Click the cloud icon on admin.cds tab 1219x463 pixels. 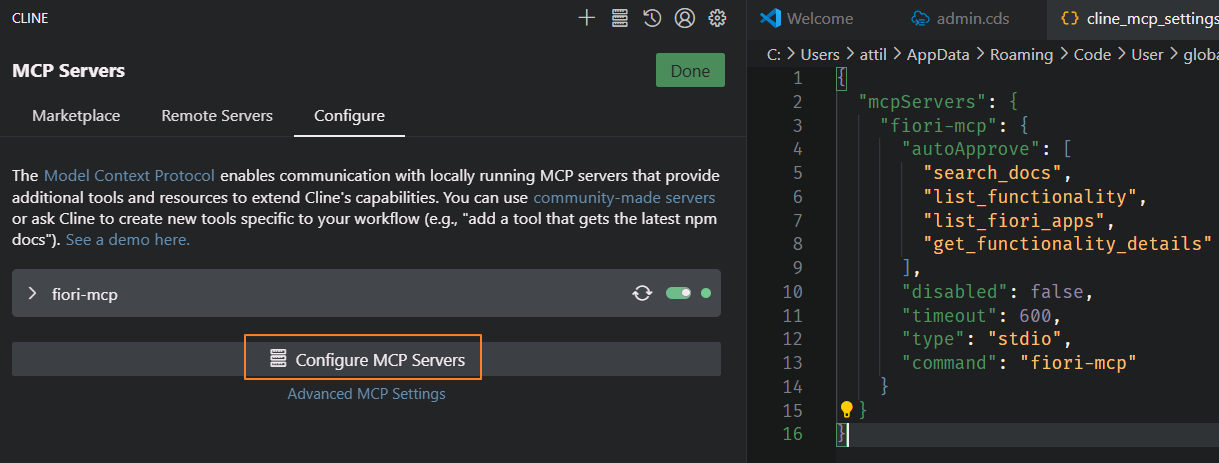(x=919, y=18)
